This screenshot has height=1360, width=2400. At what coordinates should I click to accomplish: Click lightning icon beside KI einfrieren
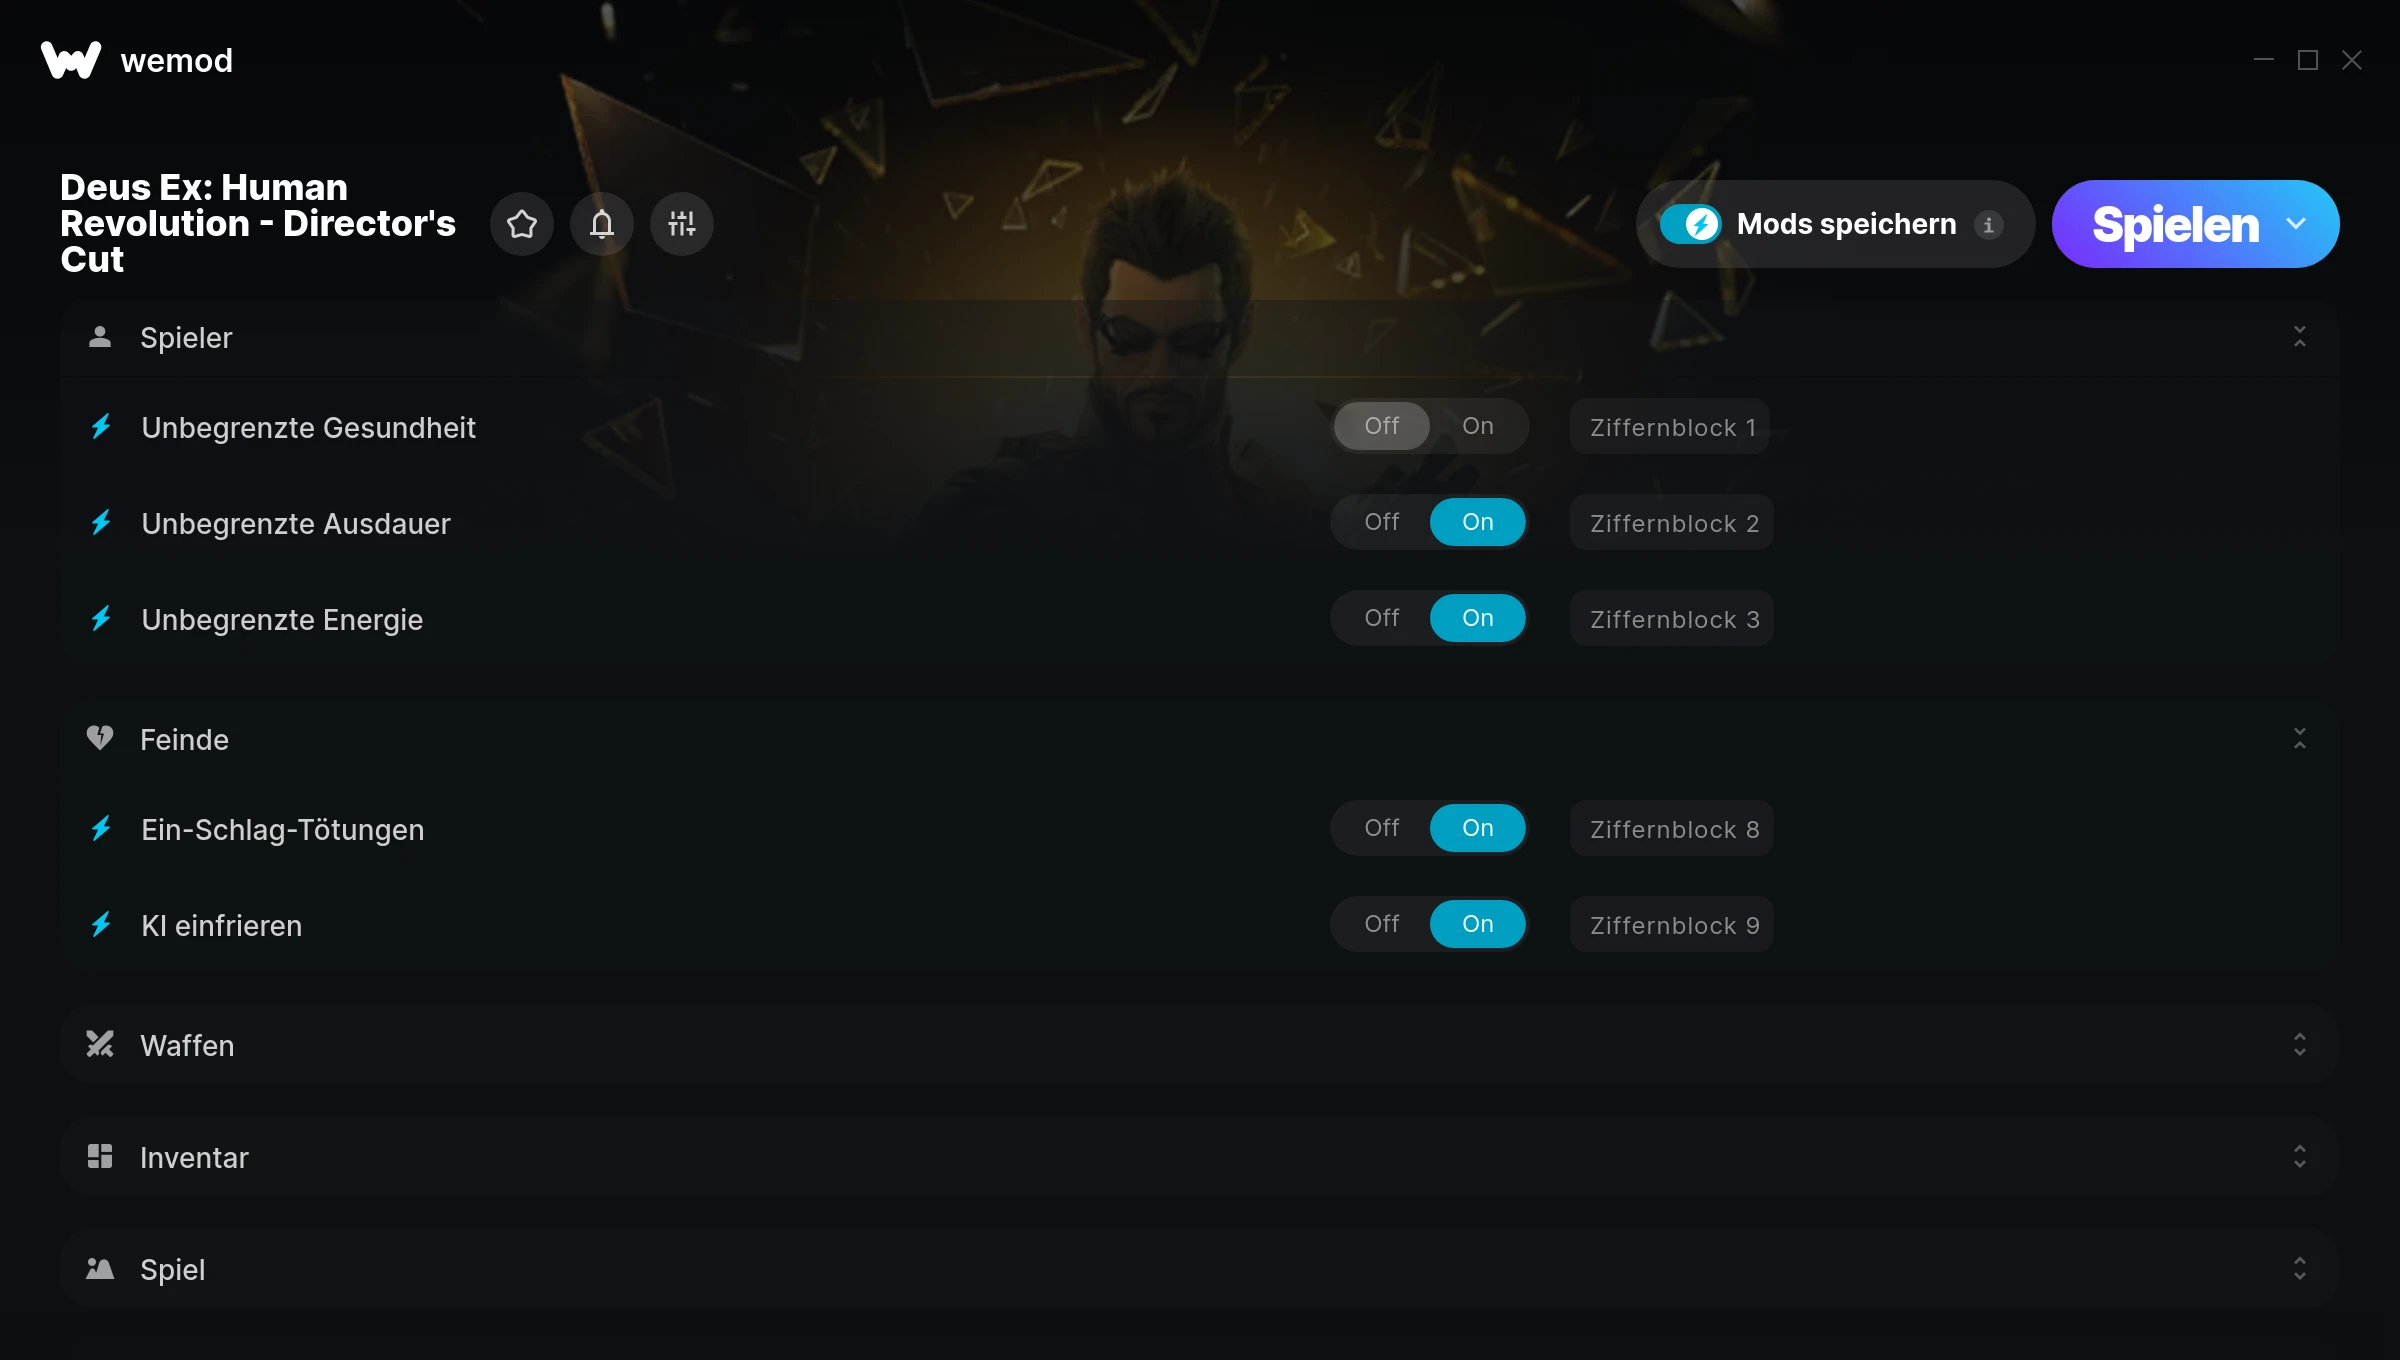pos(101,925)
